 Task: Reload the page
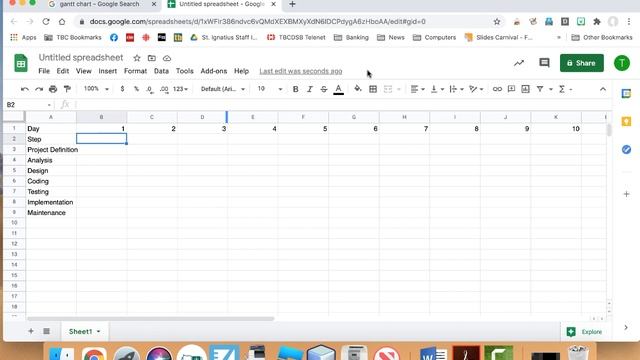point(46,22)
